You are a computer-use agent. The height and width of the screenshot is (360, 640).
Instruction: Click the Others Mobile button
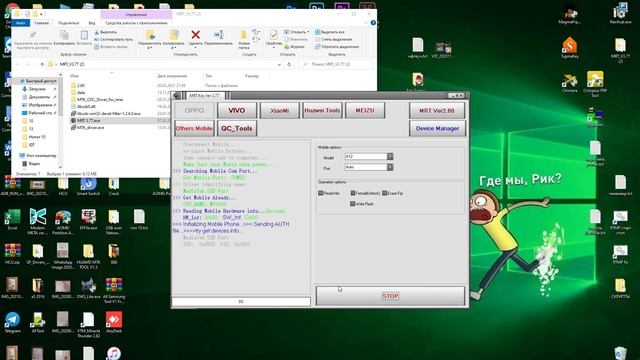point(194,129)
